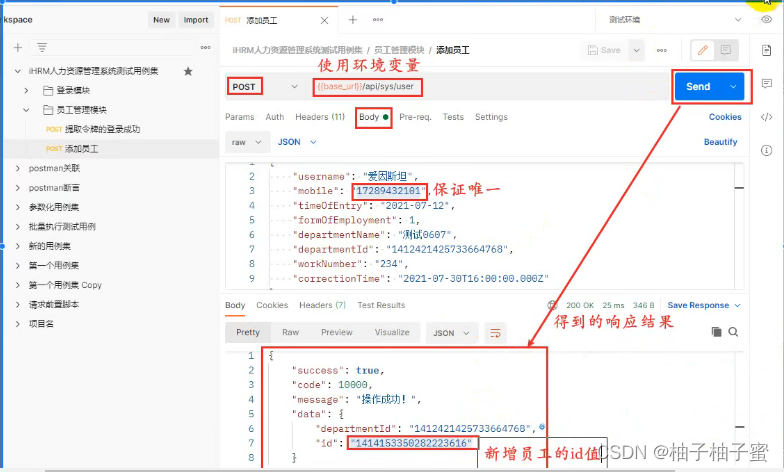The image size is (784, 472).
Task: Collapse the iHRM人力资源管理系统测试用例集 collection
Action: [18, 72]
